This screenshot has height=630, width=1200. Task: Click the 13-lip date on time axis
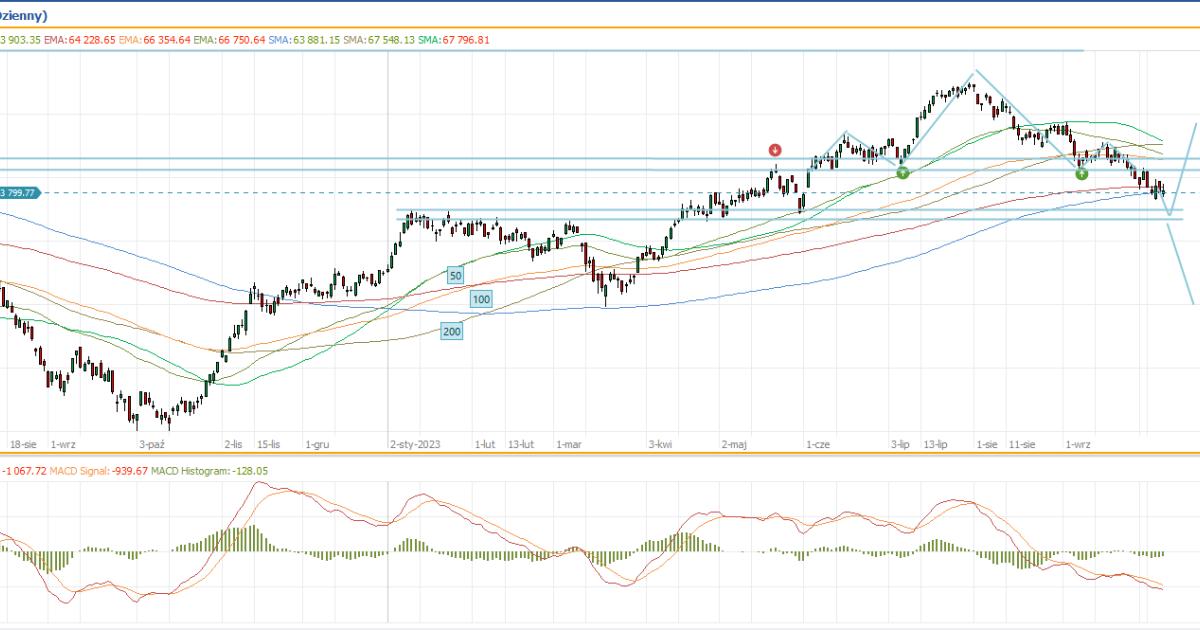935,443
